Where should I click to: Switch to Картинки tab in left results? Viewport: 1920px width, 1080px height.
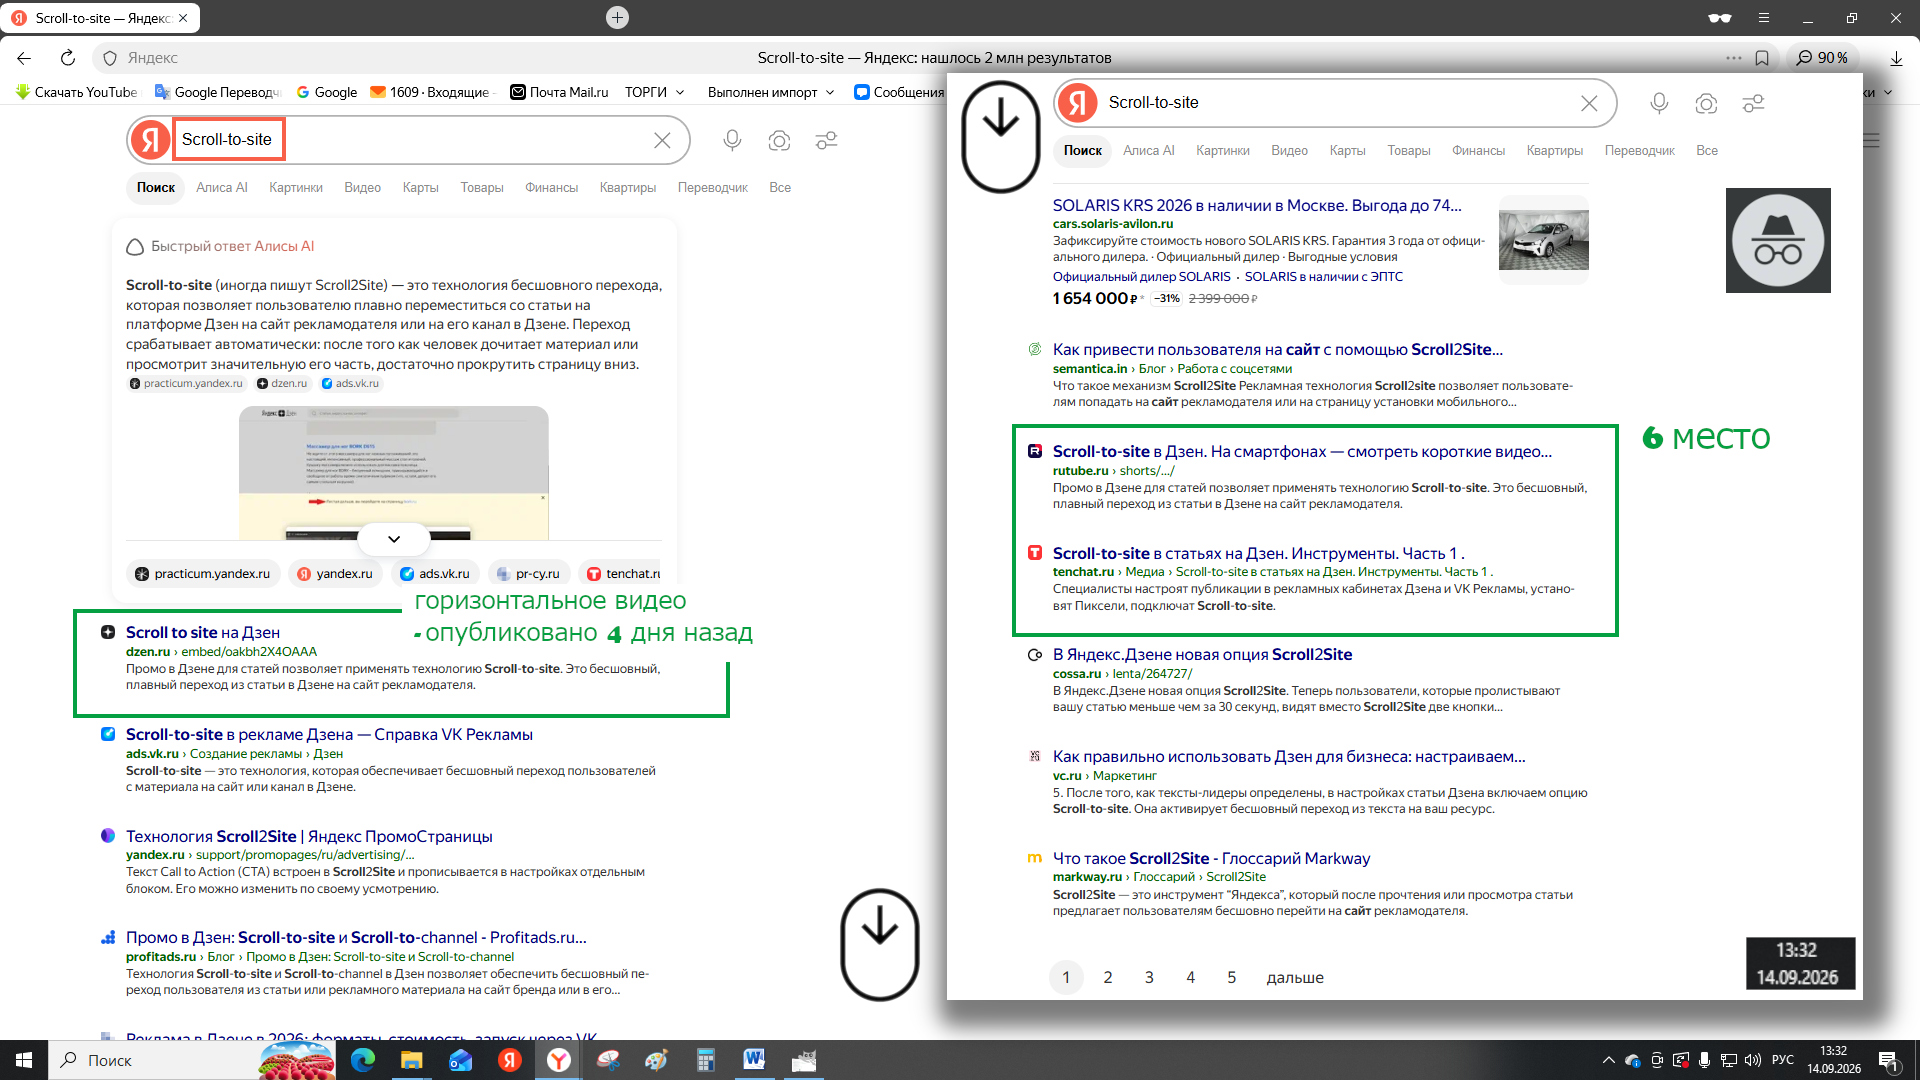point(296,188)
